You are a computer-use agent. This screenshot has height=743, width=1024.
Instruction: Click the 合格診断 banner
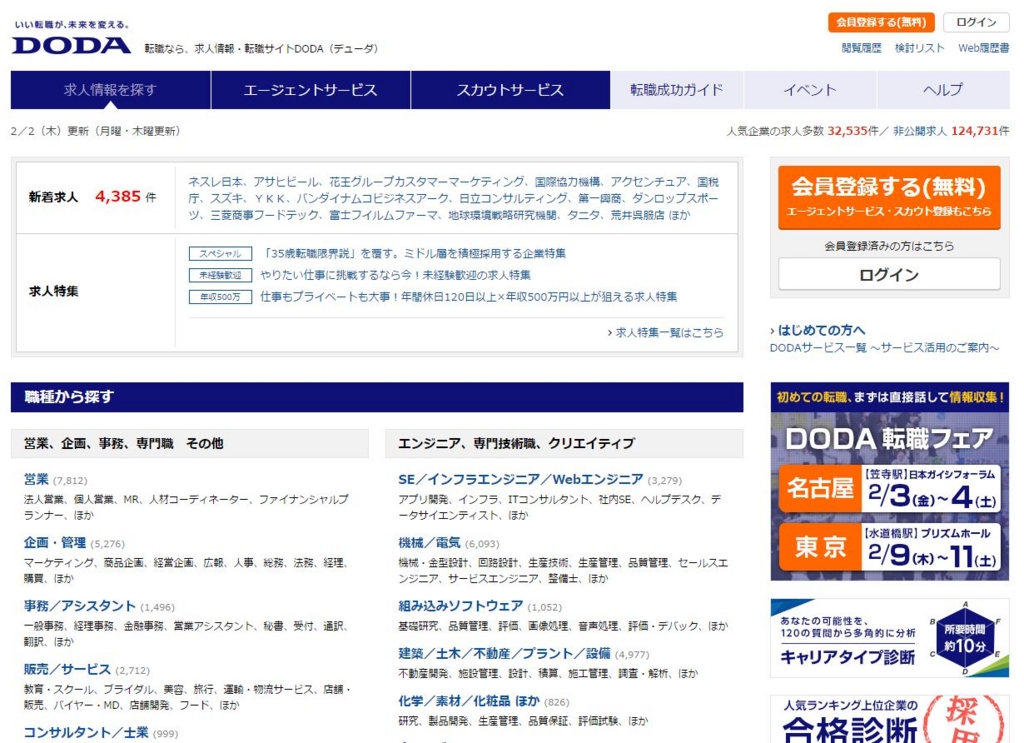tap(889, 719)
